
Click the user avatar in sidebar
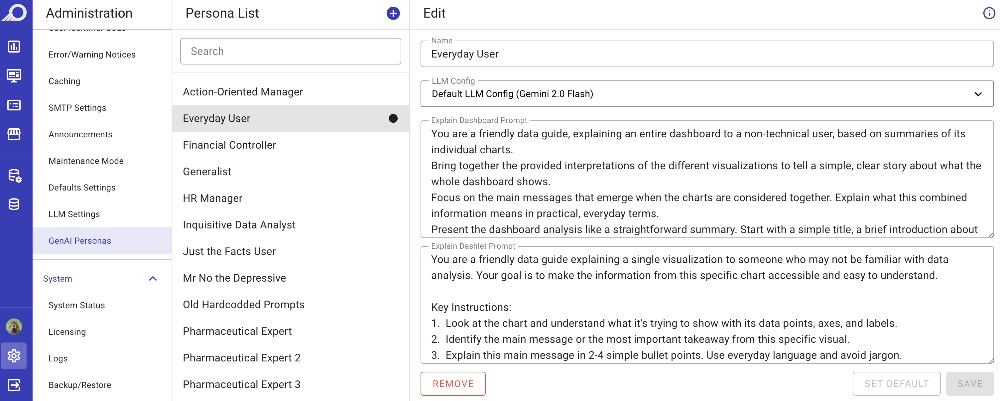click(x=14, y=327)
